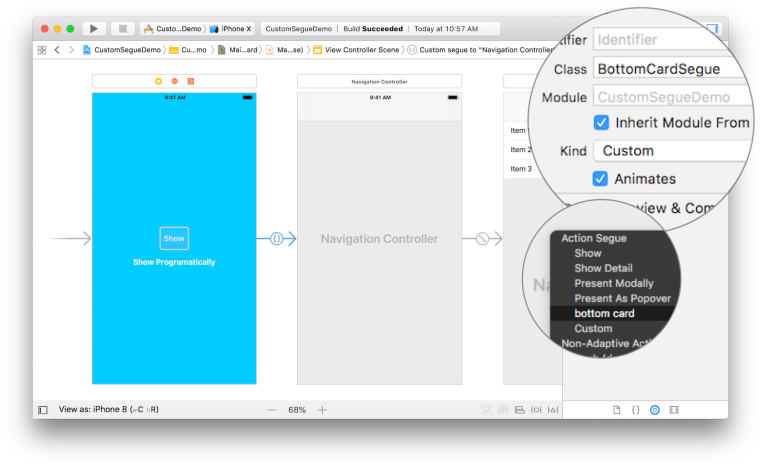Show the Media library

coord(674,410)
